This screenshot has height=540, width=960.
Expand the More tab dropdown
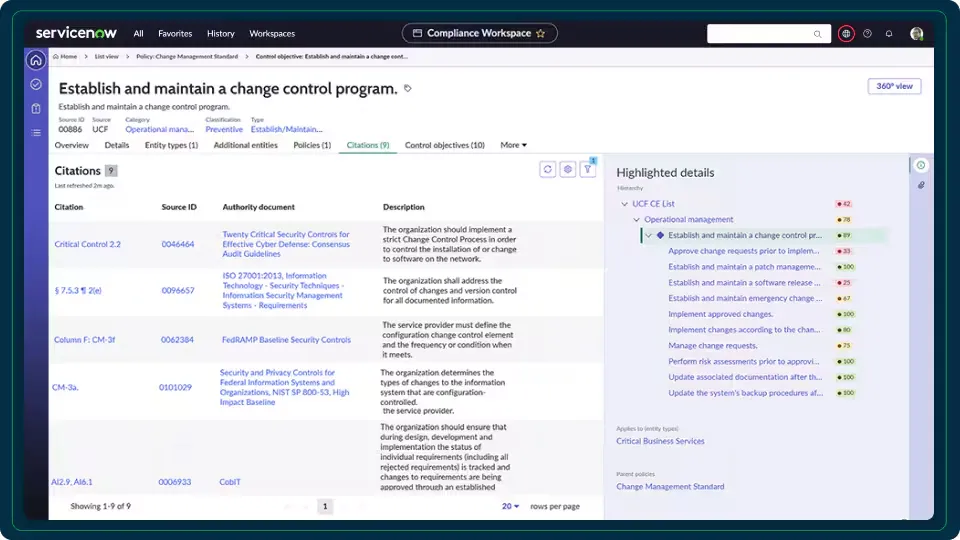(513, 145)
